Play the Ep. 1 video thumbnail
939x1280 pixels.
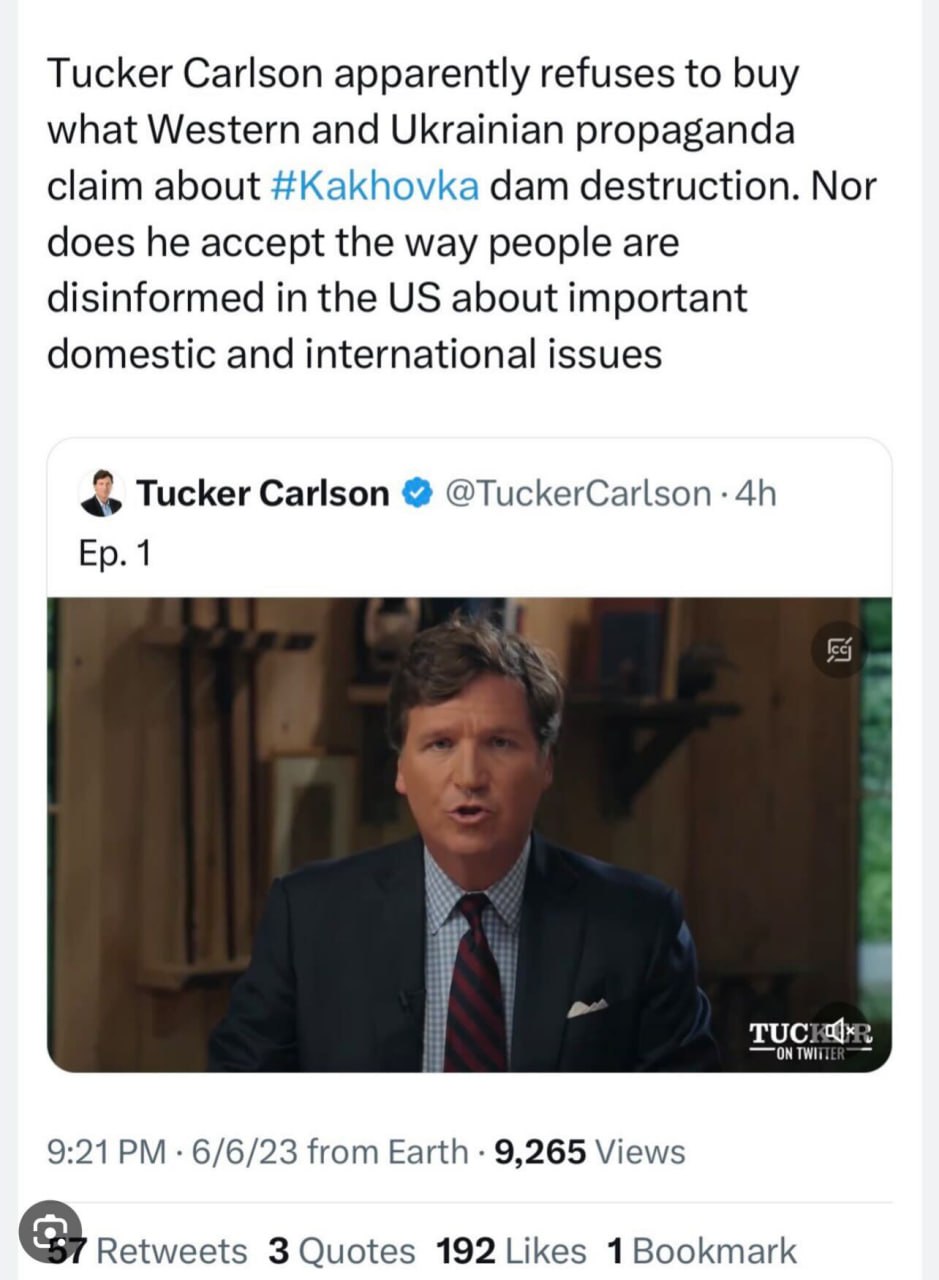coord(469,835)
